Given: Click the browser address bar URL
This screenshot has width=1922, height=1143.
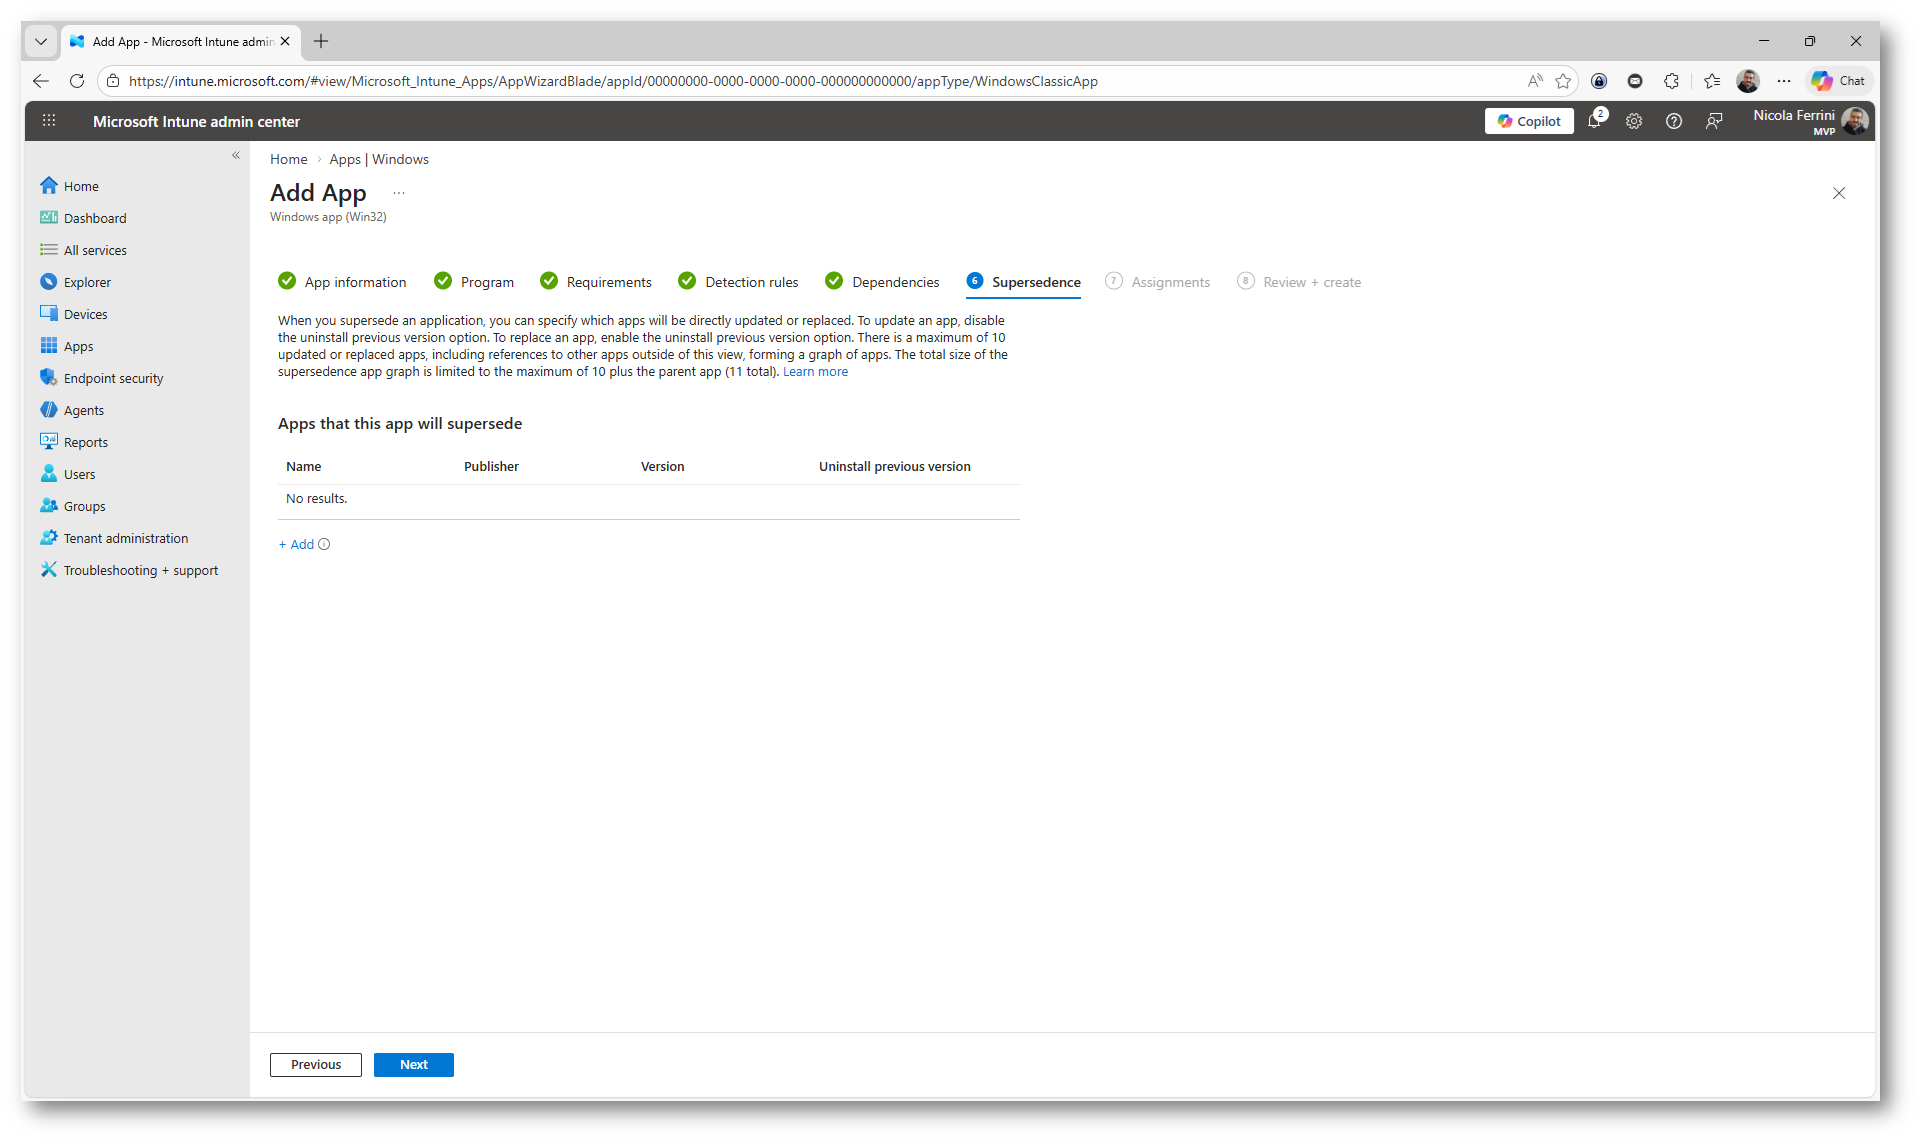Looking at the screenshot, I should 612,81.
